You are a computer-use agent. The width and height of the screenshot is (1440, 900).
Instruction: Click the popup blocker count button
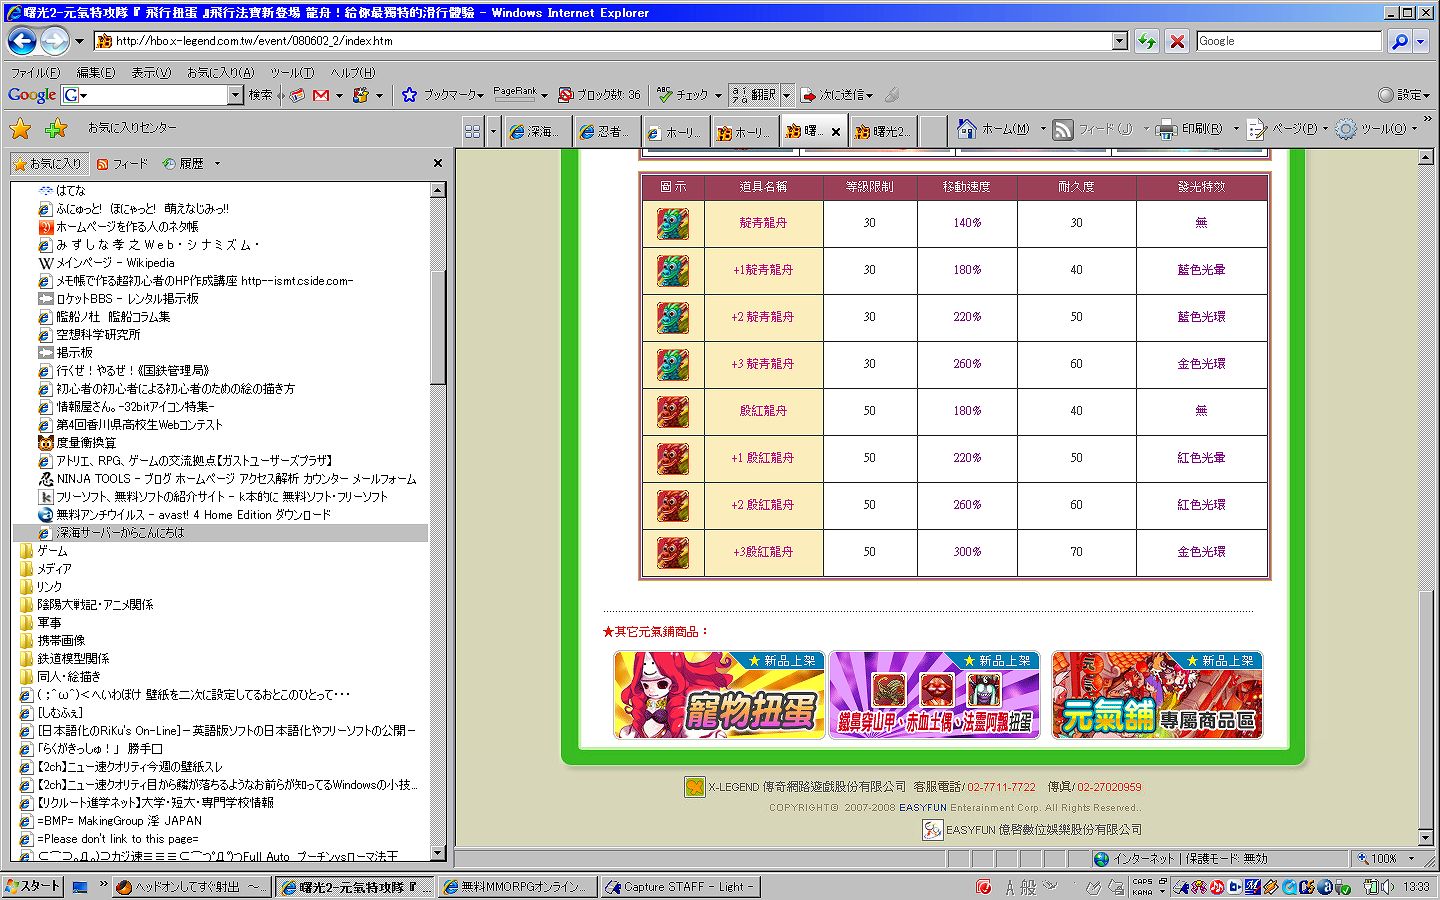[x=599, y=95]
